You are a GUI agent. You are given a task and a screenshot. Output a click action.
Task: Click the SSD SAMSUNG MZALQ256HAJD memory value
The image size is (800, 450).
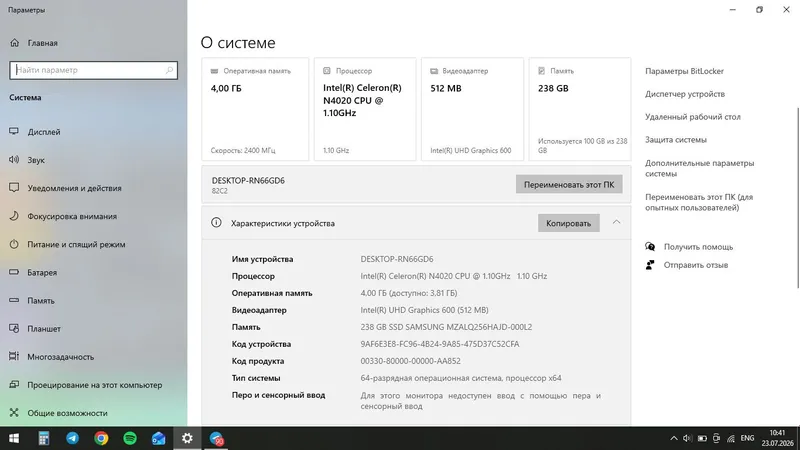click(x=446, y=327)
